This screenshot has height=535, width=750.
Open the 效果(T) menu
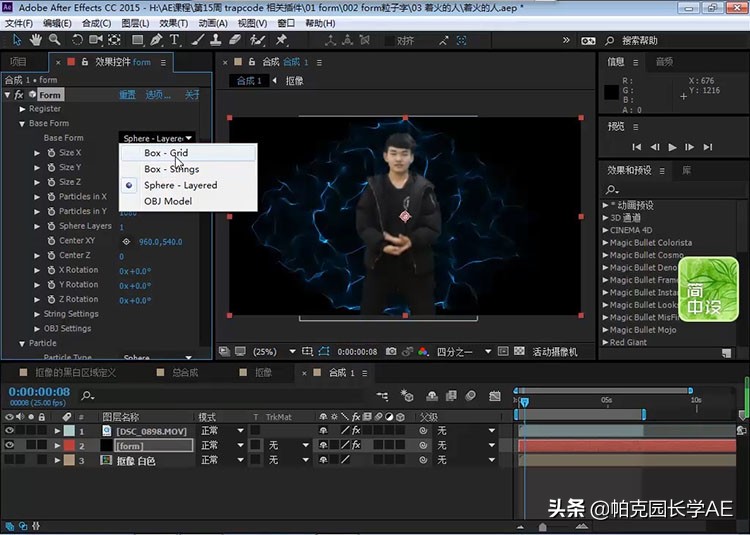click(174, 23)
